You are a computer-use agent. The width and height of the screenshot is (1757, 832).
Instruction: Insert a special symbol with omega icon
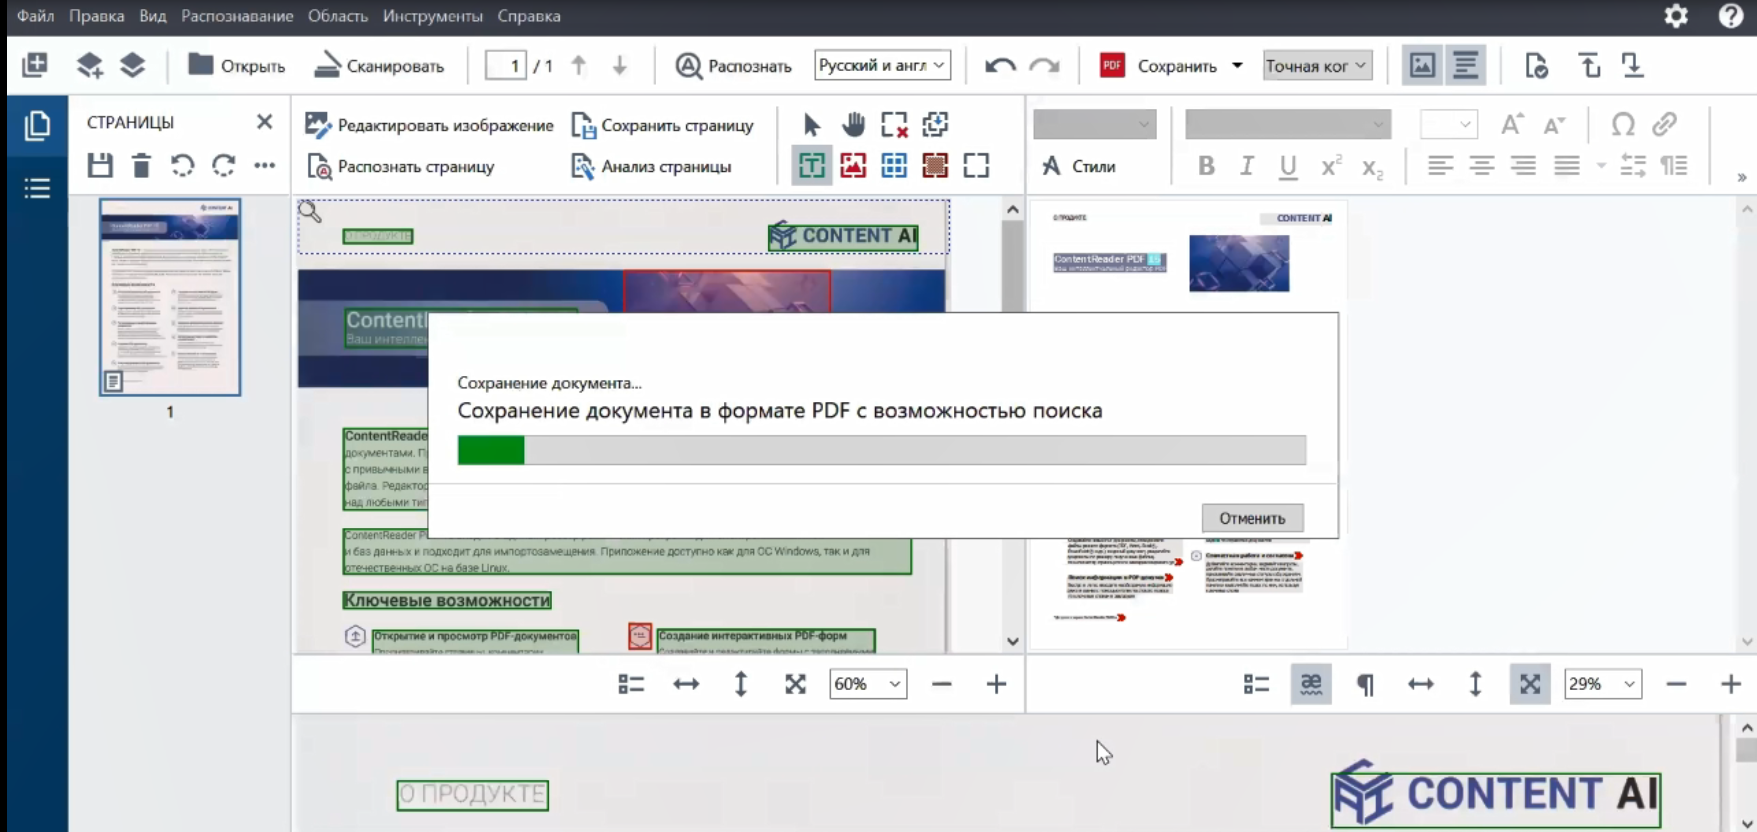coord(1623,124)
